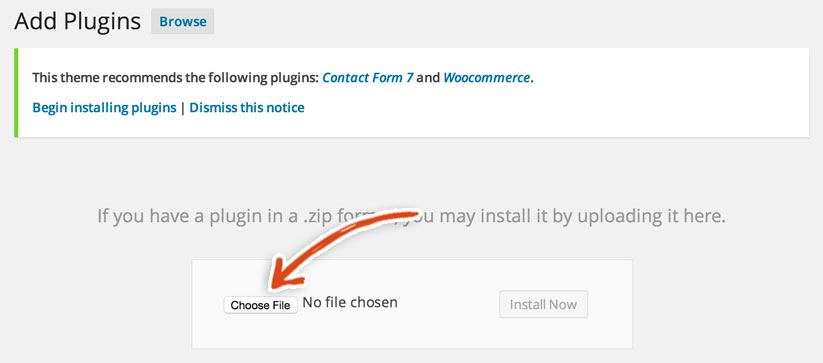This screenshot has width=823, height=363.
Task: Dismiss this notice via its link
Action: pos(247,108)
